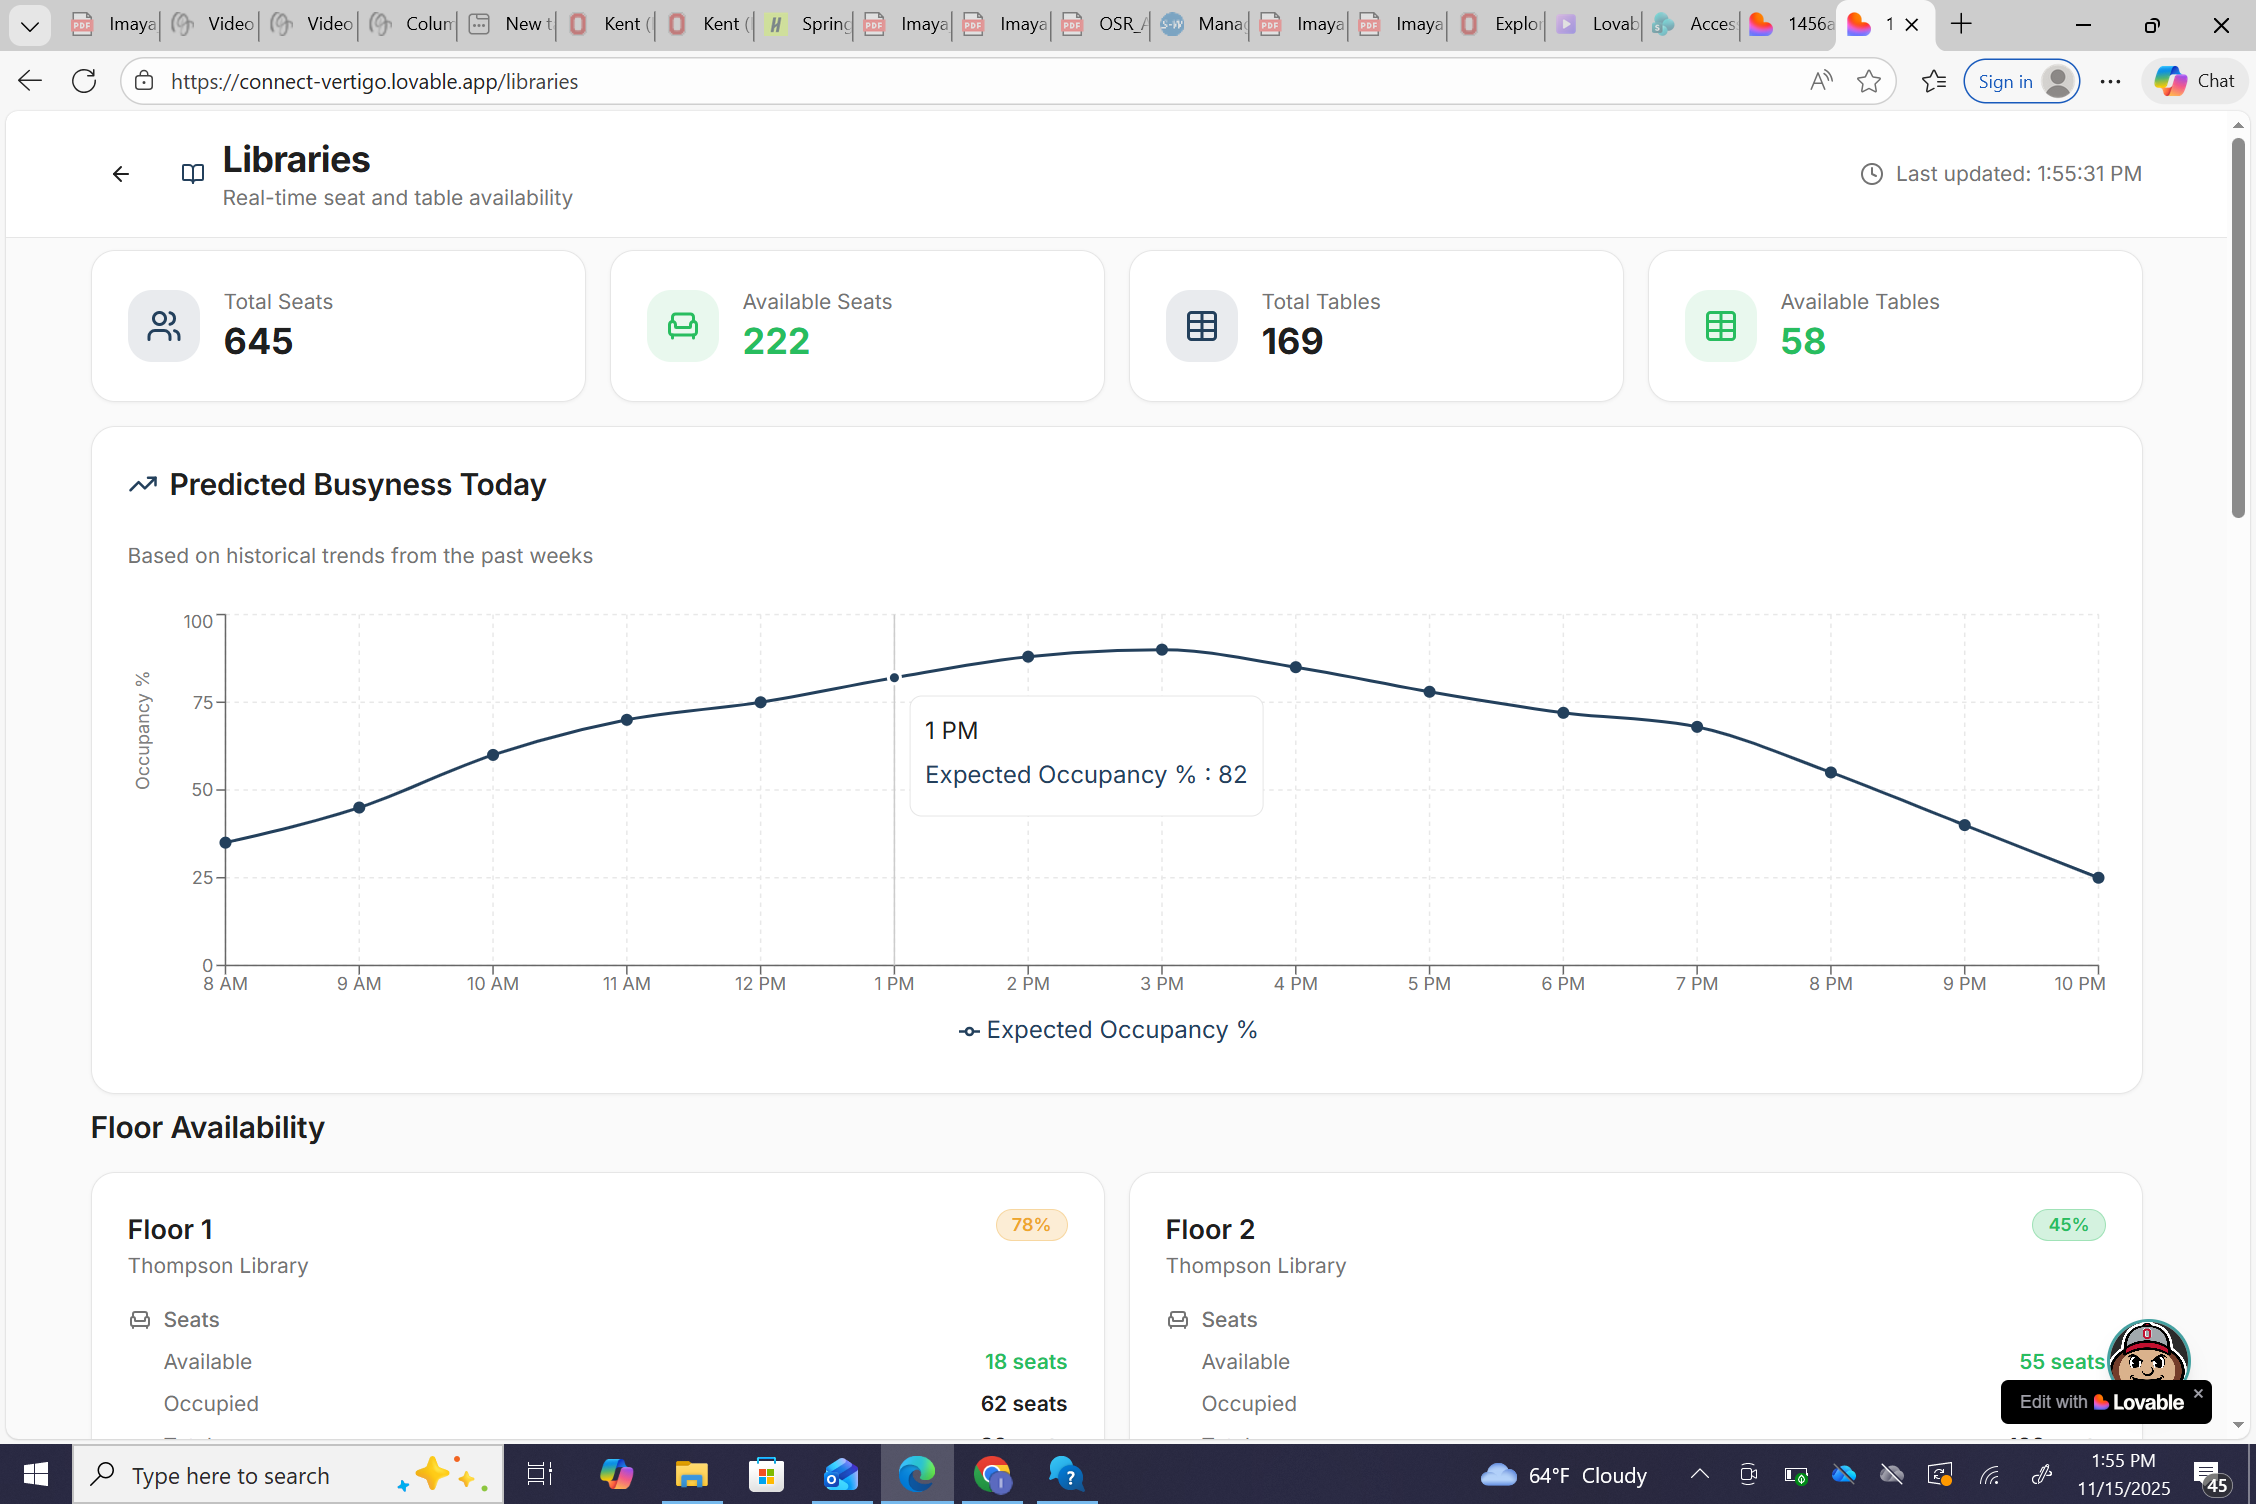Close the Edit with Lovable badge
This screenshot has height=1504, width=2256.
(x=2197, y=1393)
